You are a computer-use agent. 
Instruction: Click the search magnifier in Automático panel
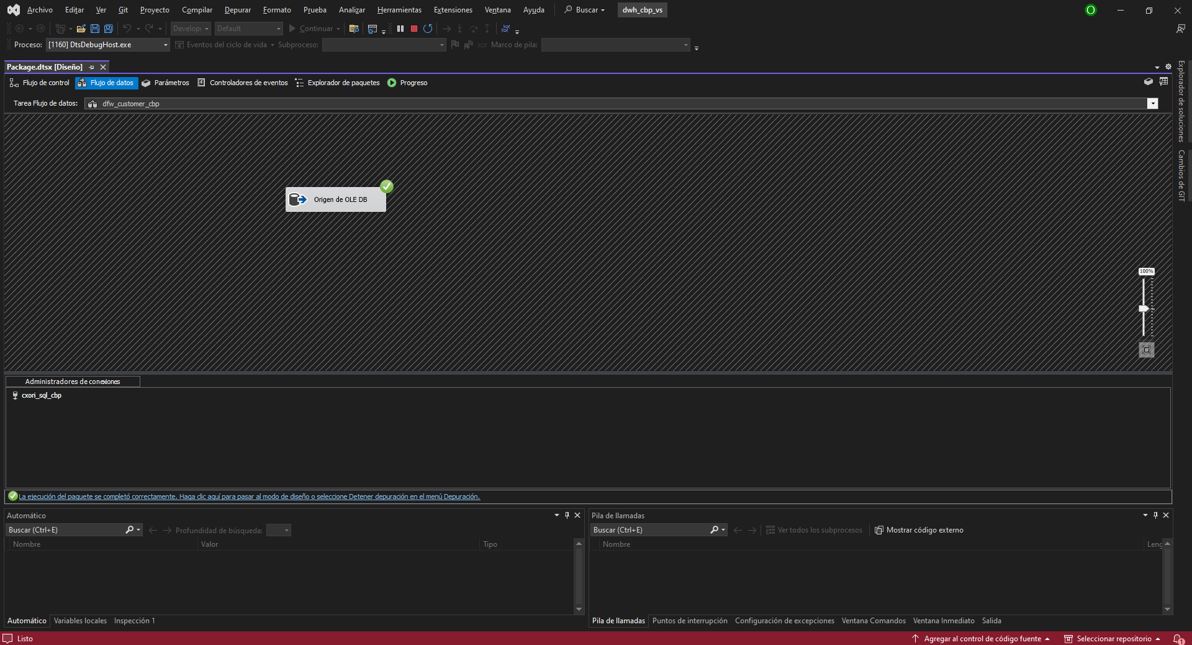tap(129, 530)
